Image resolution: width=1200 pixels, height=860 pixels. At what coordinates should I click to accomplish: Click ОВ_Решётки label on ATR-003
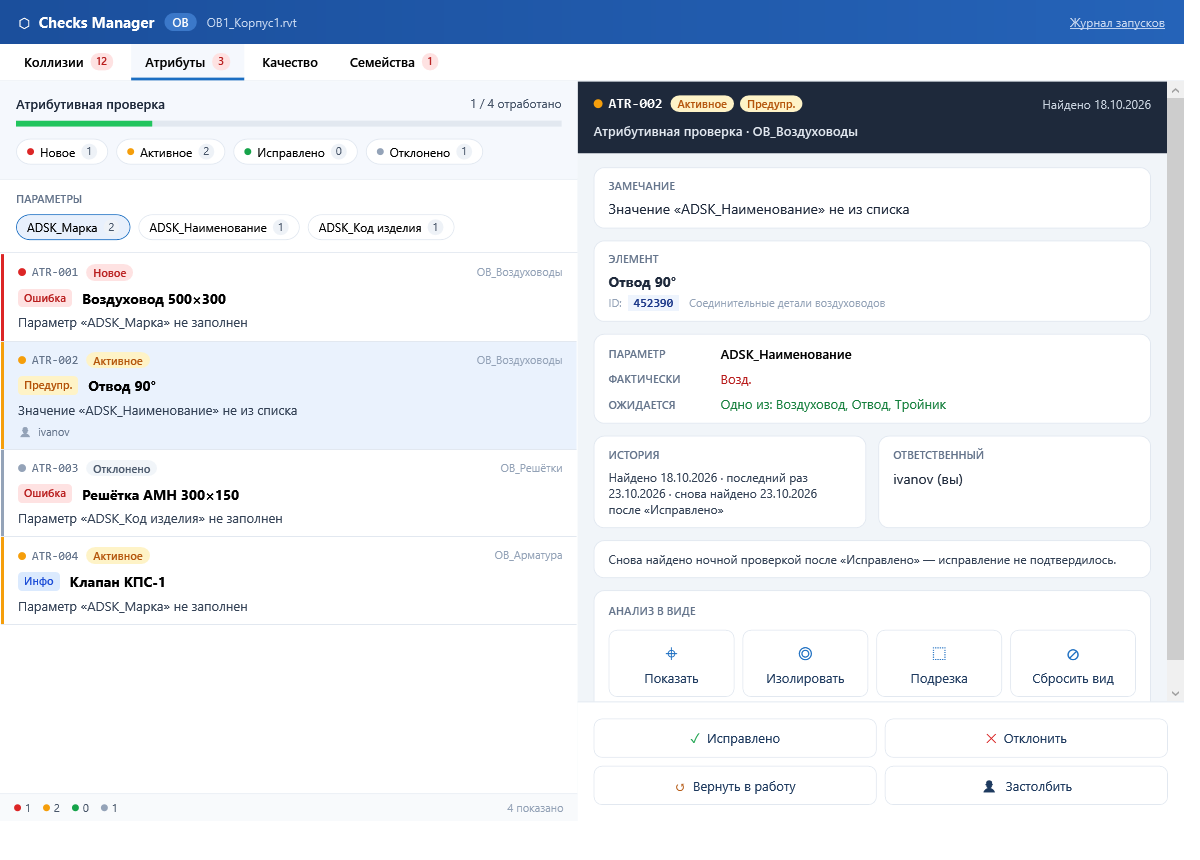pos(531,468)
